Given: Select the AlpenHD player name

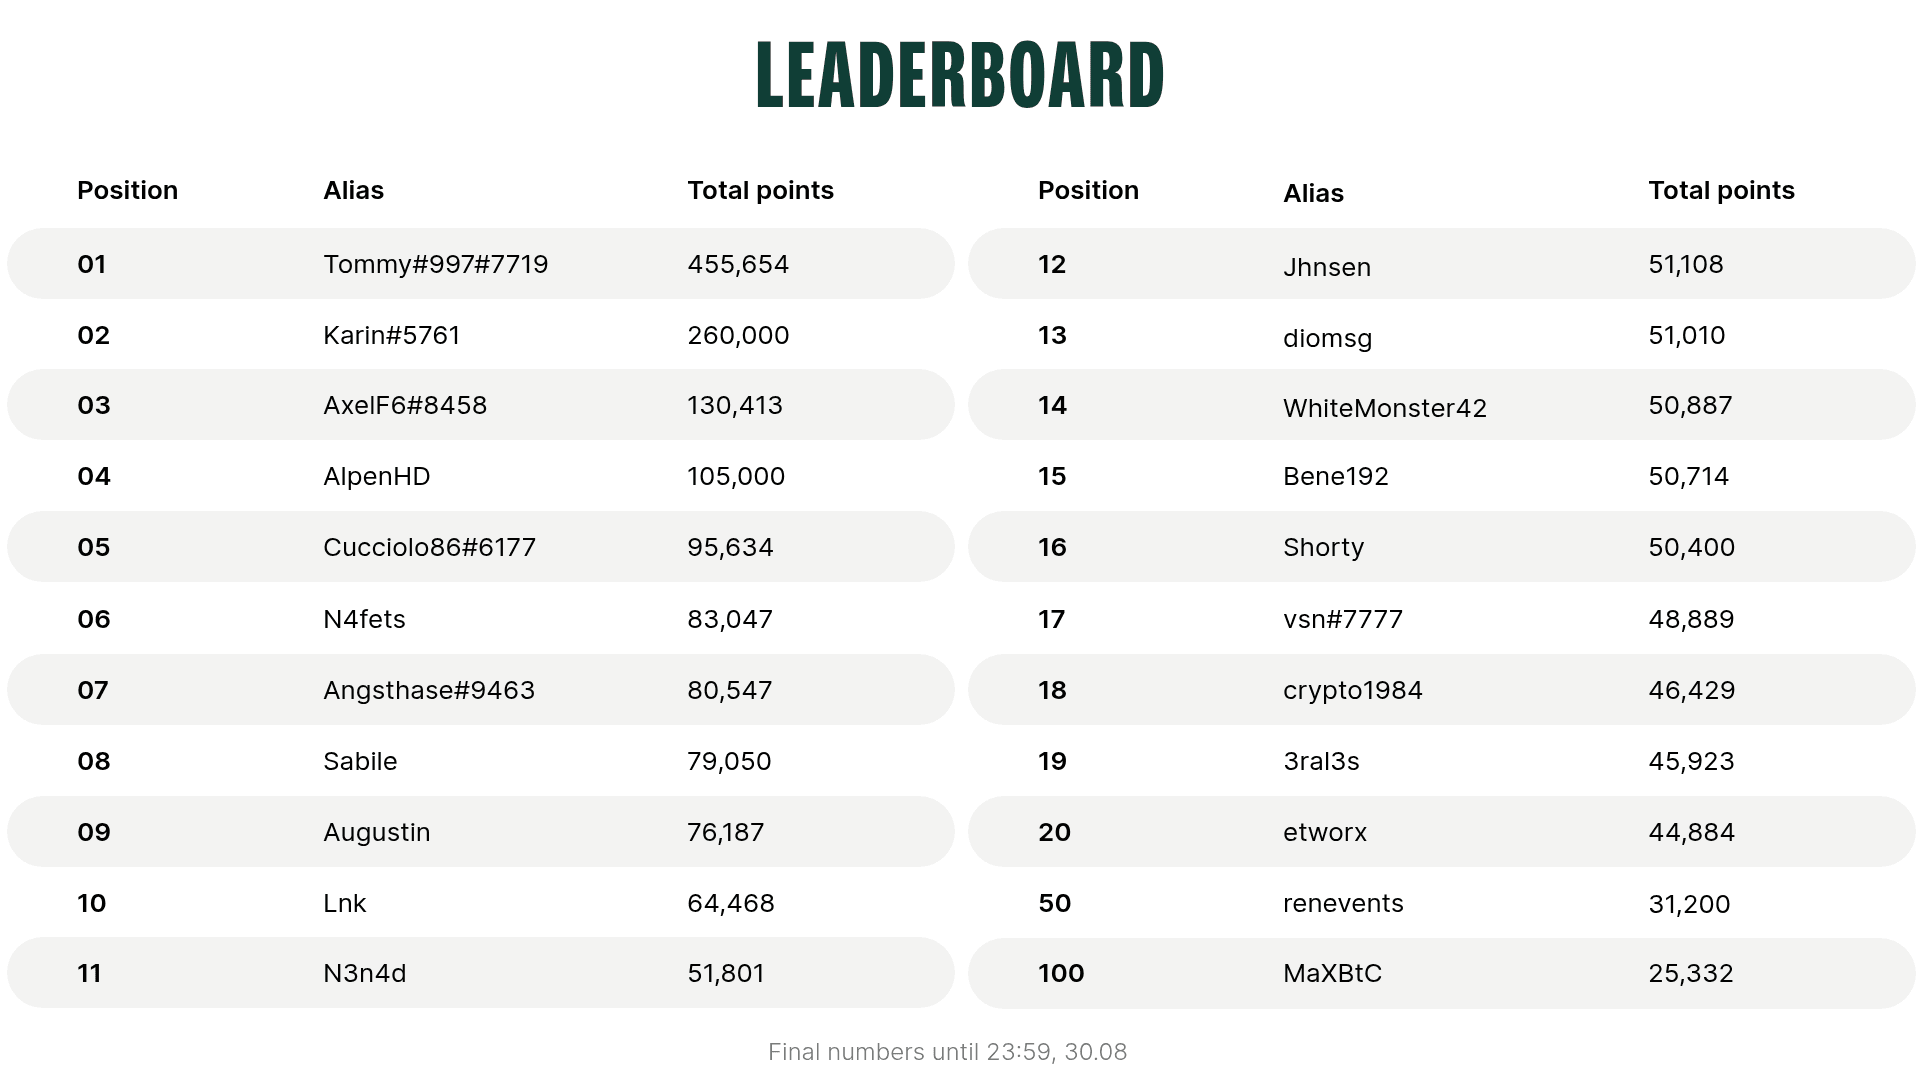Looking at the screenshot, I should (x=376, y=476).
